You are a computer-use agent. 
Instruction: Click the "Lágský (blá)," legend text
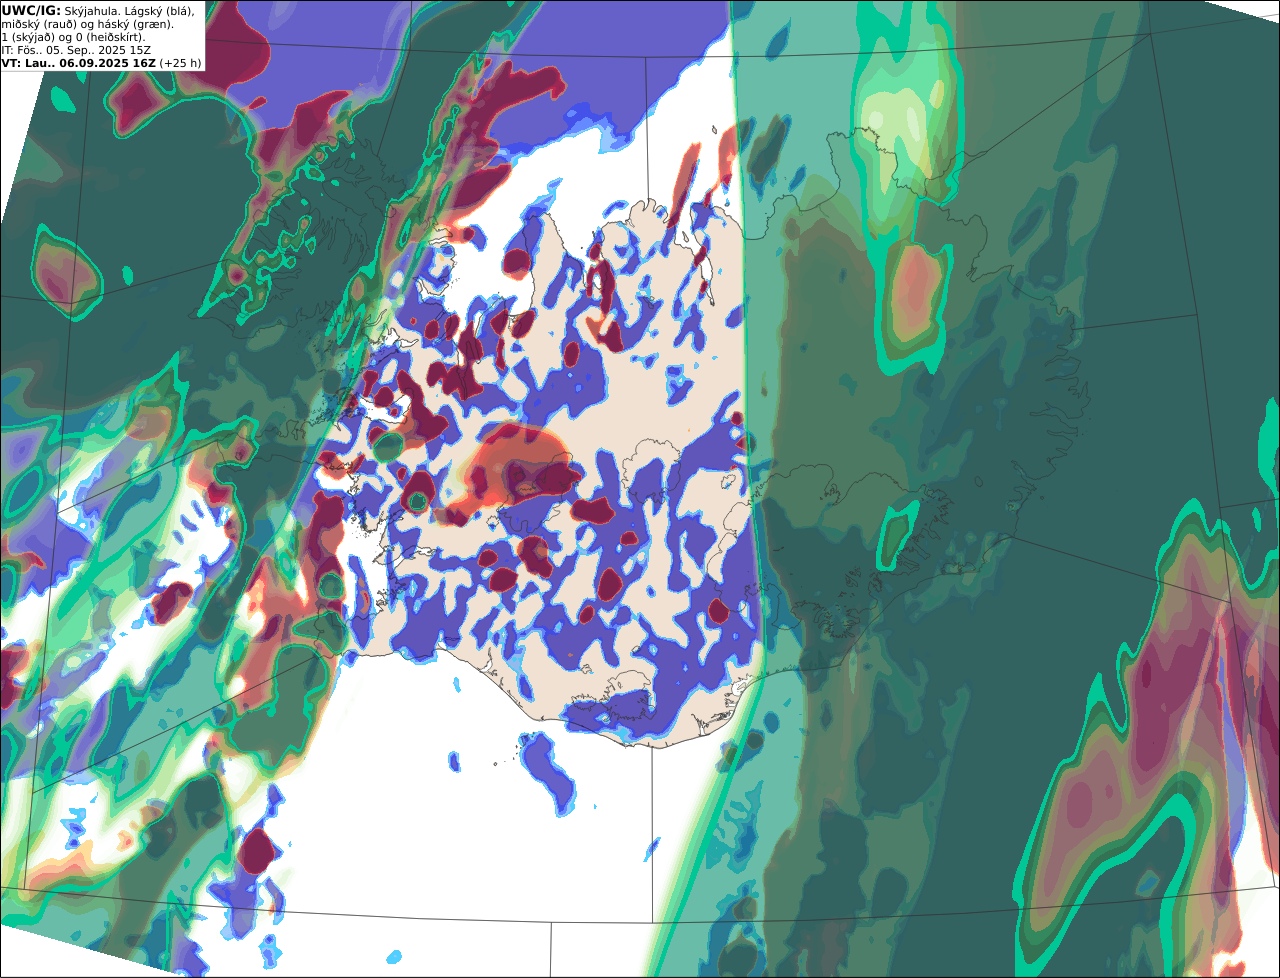pyautogui.click(x=160, y=12)
